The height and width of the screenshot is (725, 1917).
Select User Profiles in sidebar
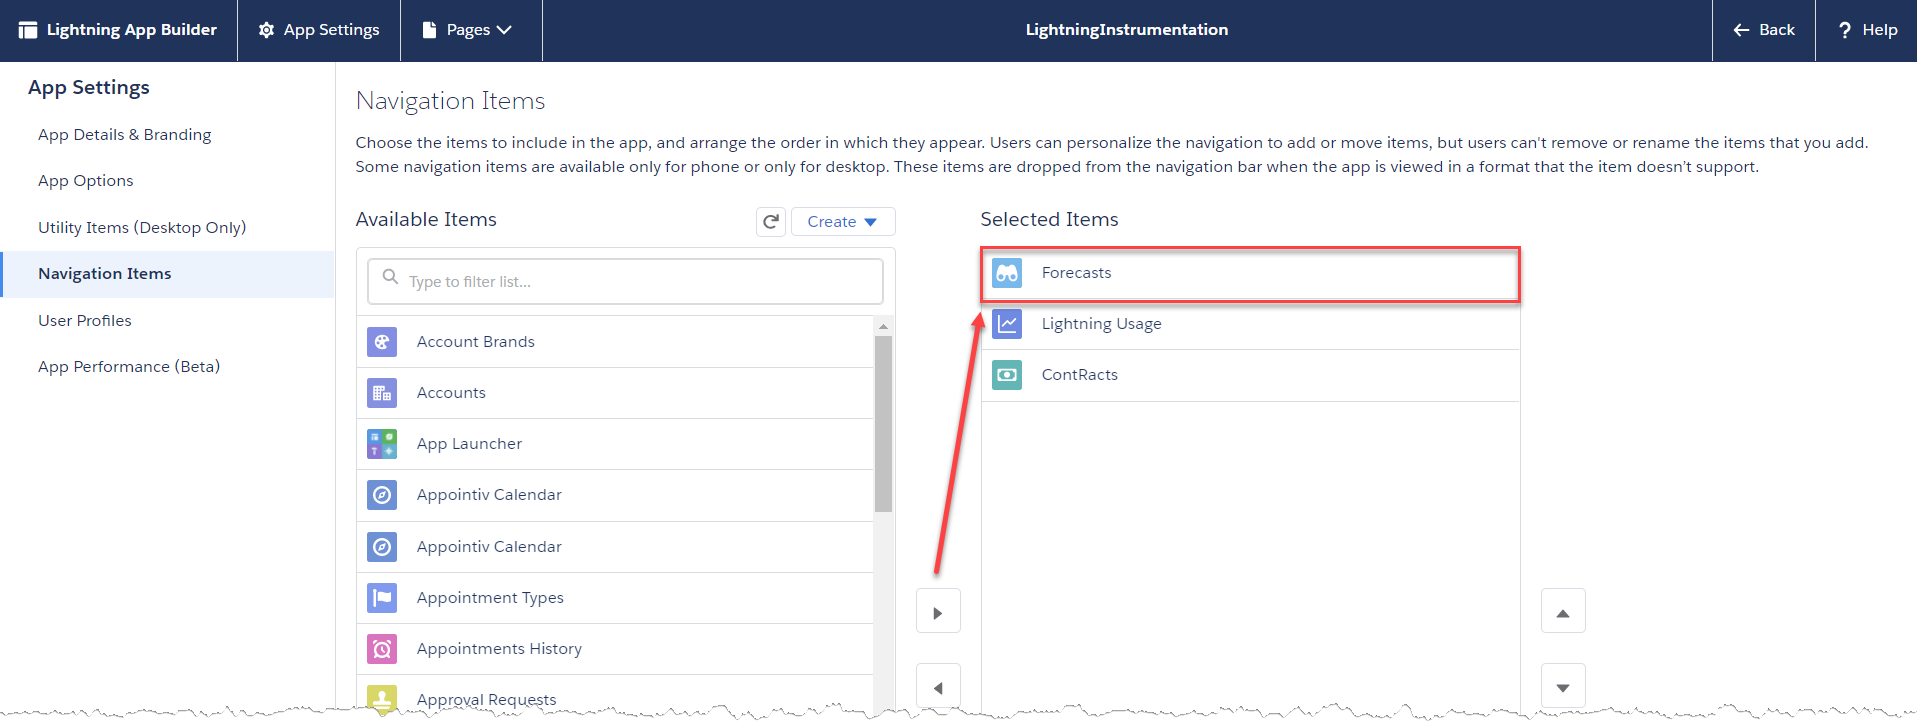[85, 321]
